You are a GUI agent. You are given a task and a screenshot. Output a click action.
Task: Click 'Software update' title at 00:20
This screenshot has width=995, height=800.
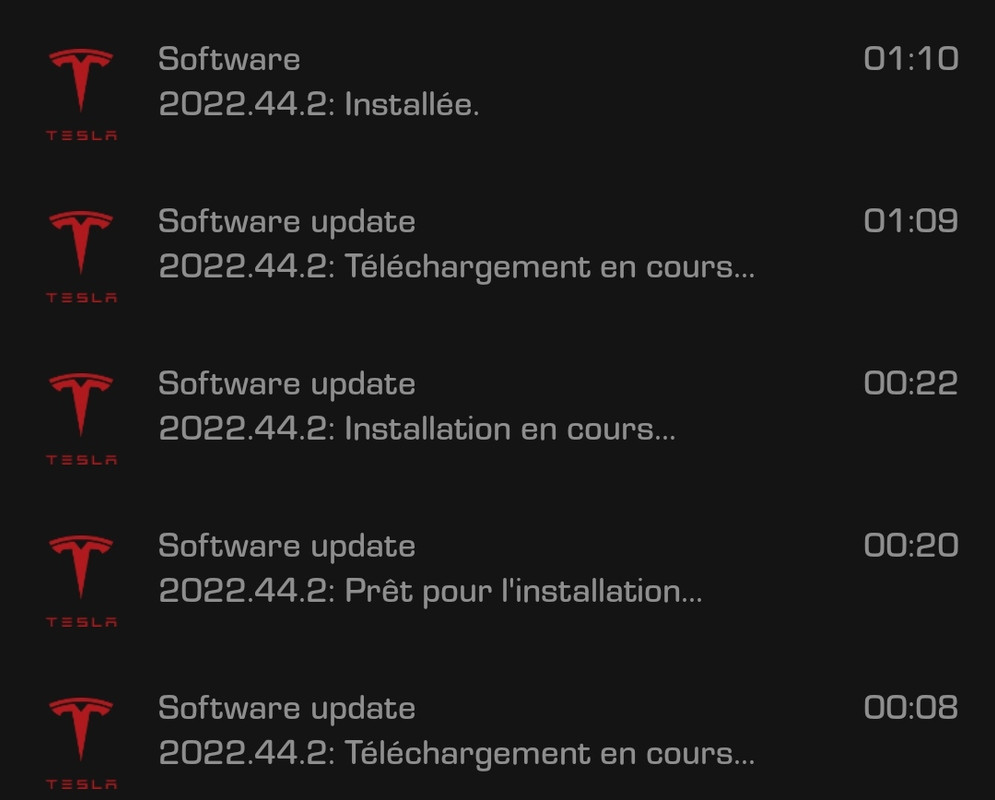(x=287, y=548)
